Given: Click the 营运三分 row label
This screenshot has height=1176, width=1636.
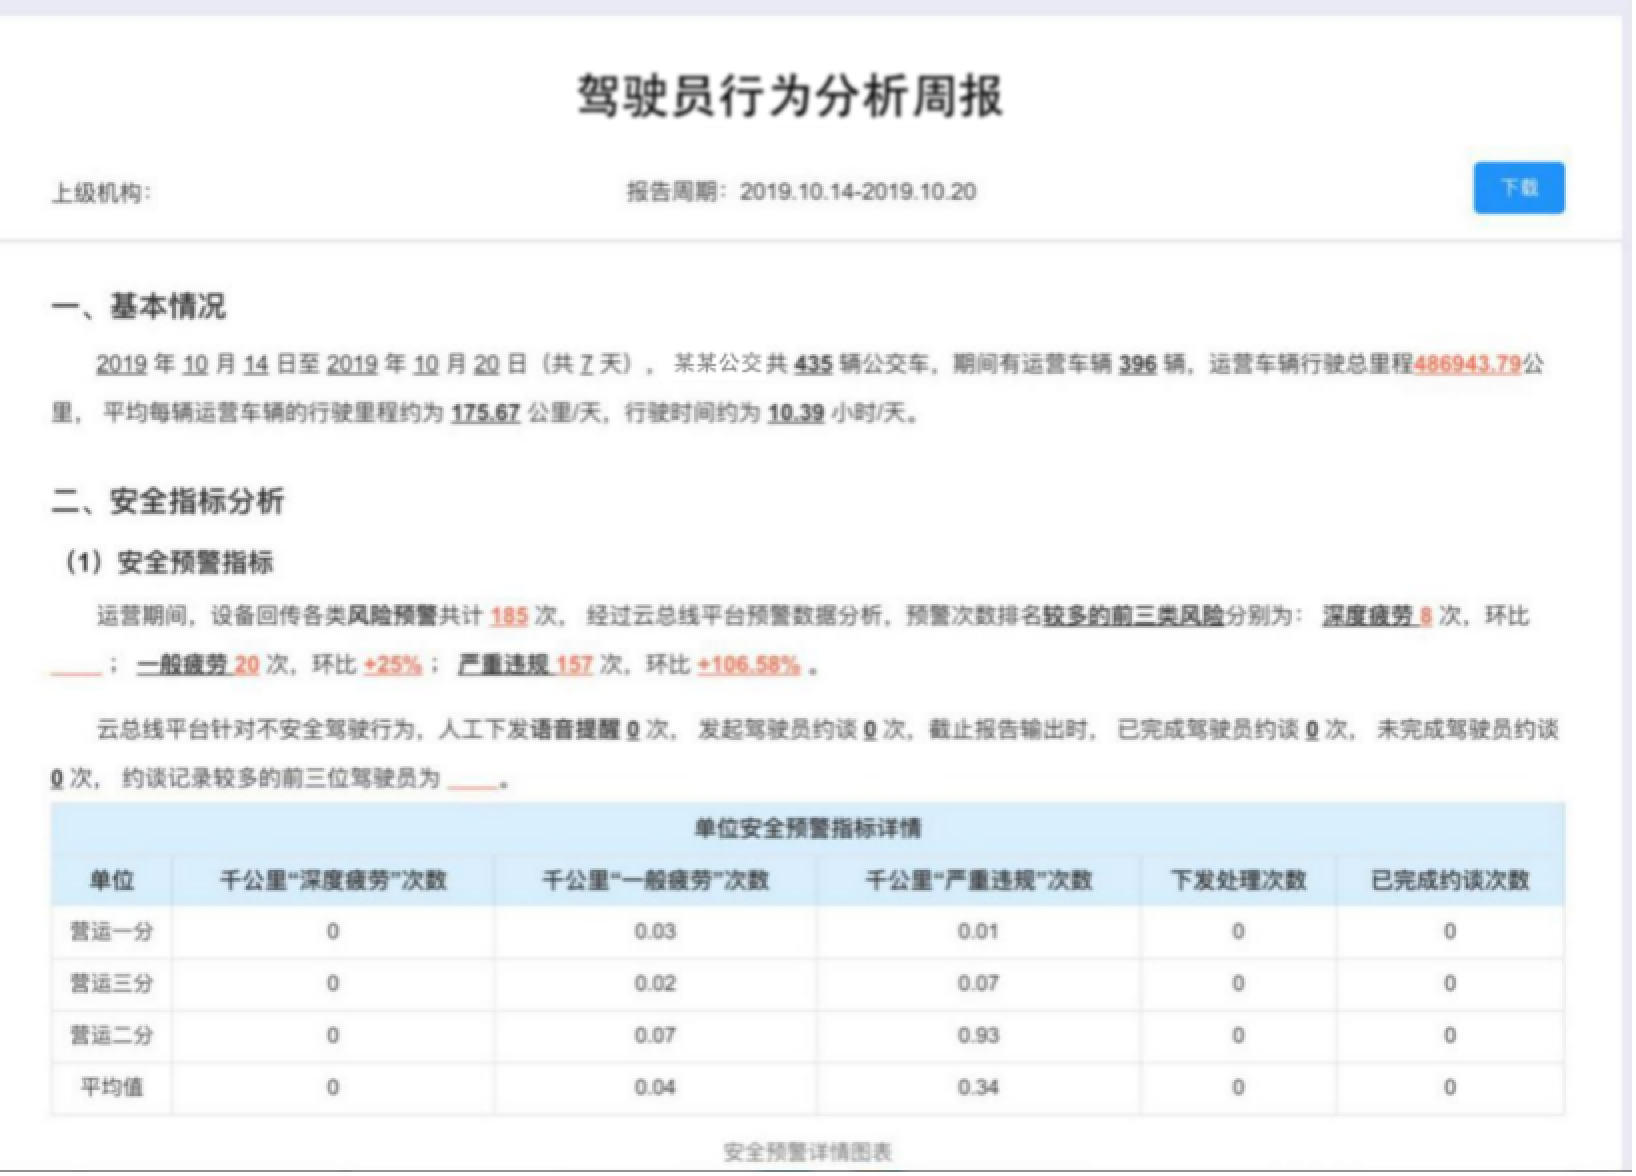Looking at the screenshot, I should [111, 984].
